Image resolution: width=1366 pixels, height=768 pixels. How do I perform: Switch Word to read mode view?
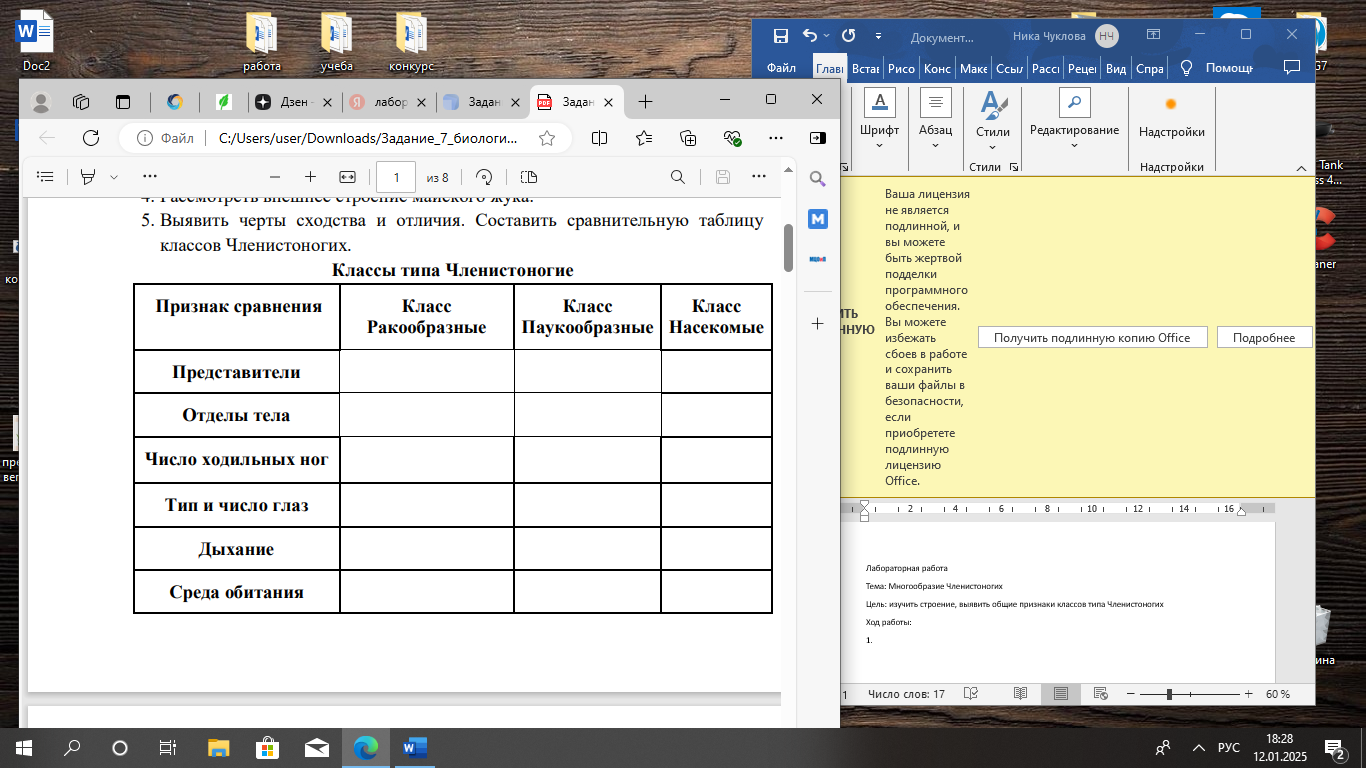[1020, 693]
